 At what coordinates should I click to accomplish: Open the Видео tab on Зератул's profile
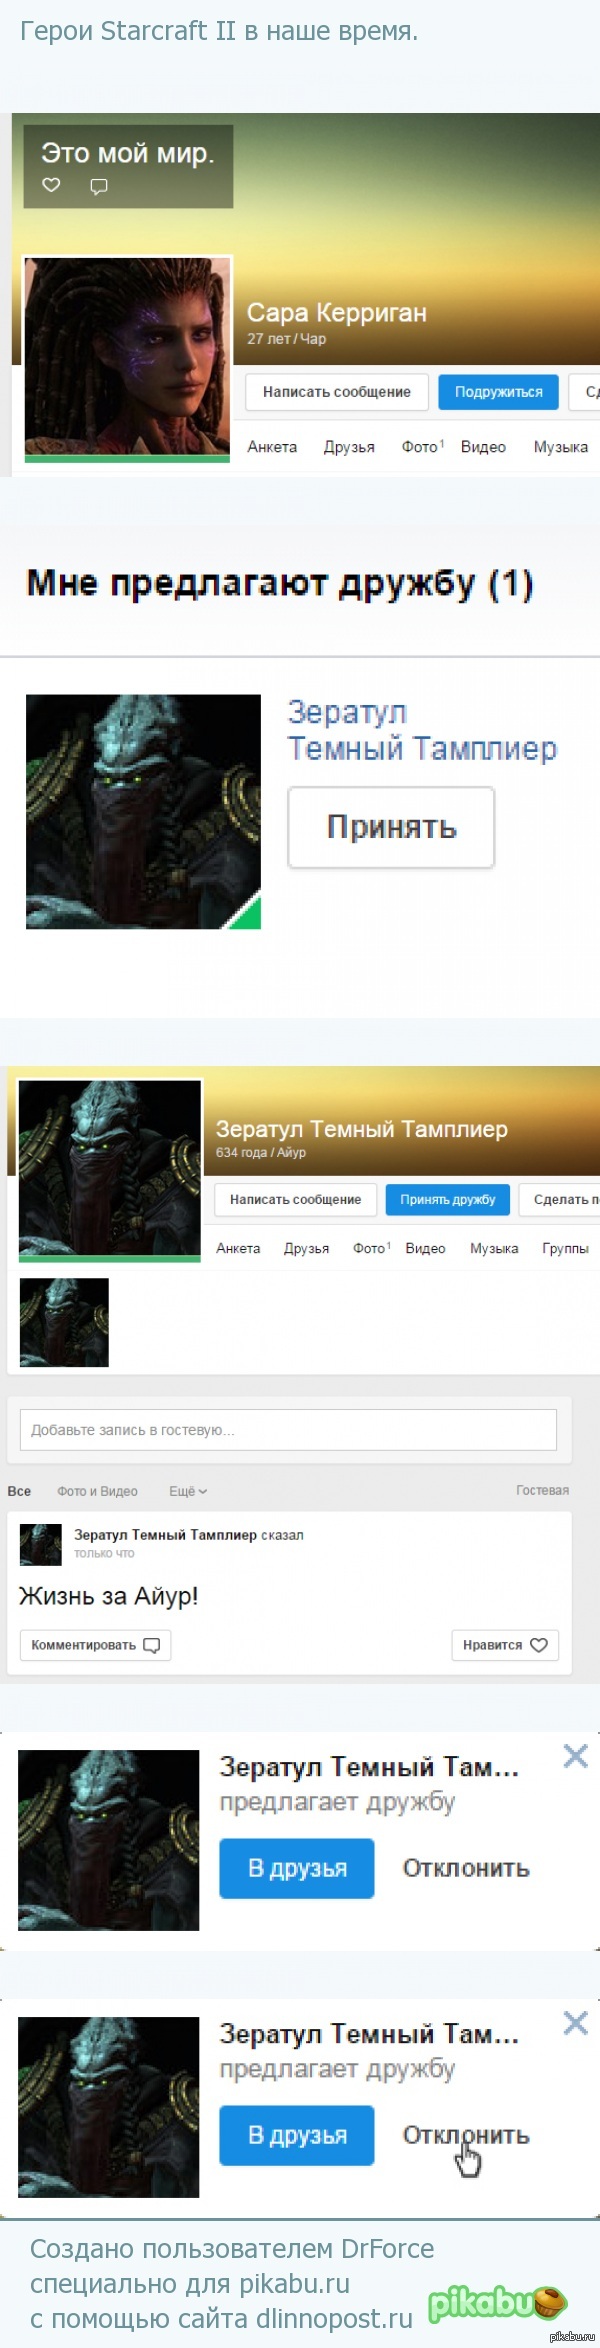tap(425, 1248)
